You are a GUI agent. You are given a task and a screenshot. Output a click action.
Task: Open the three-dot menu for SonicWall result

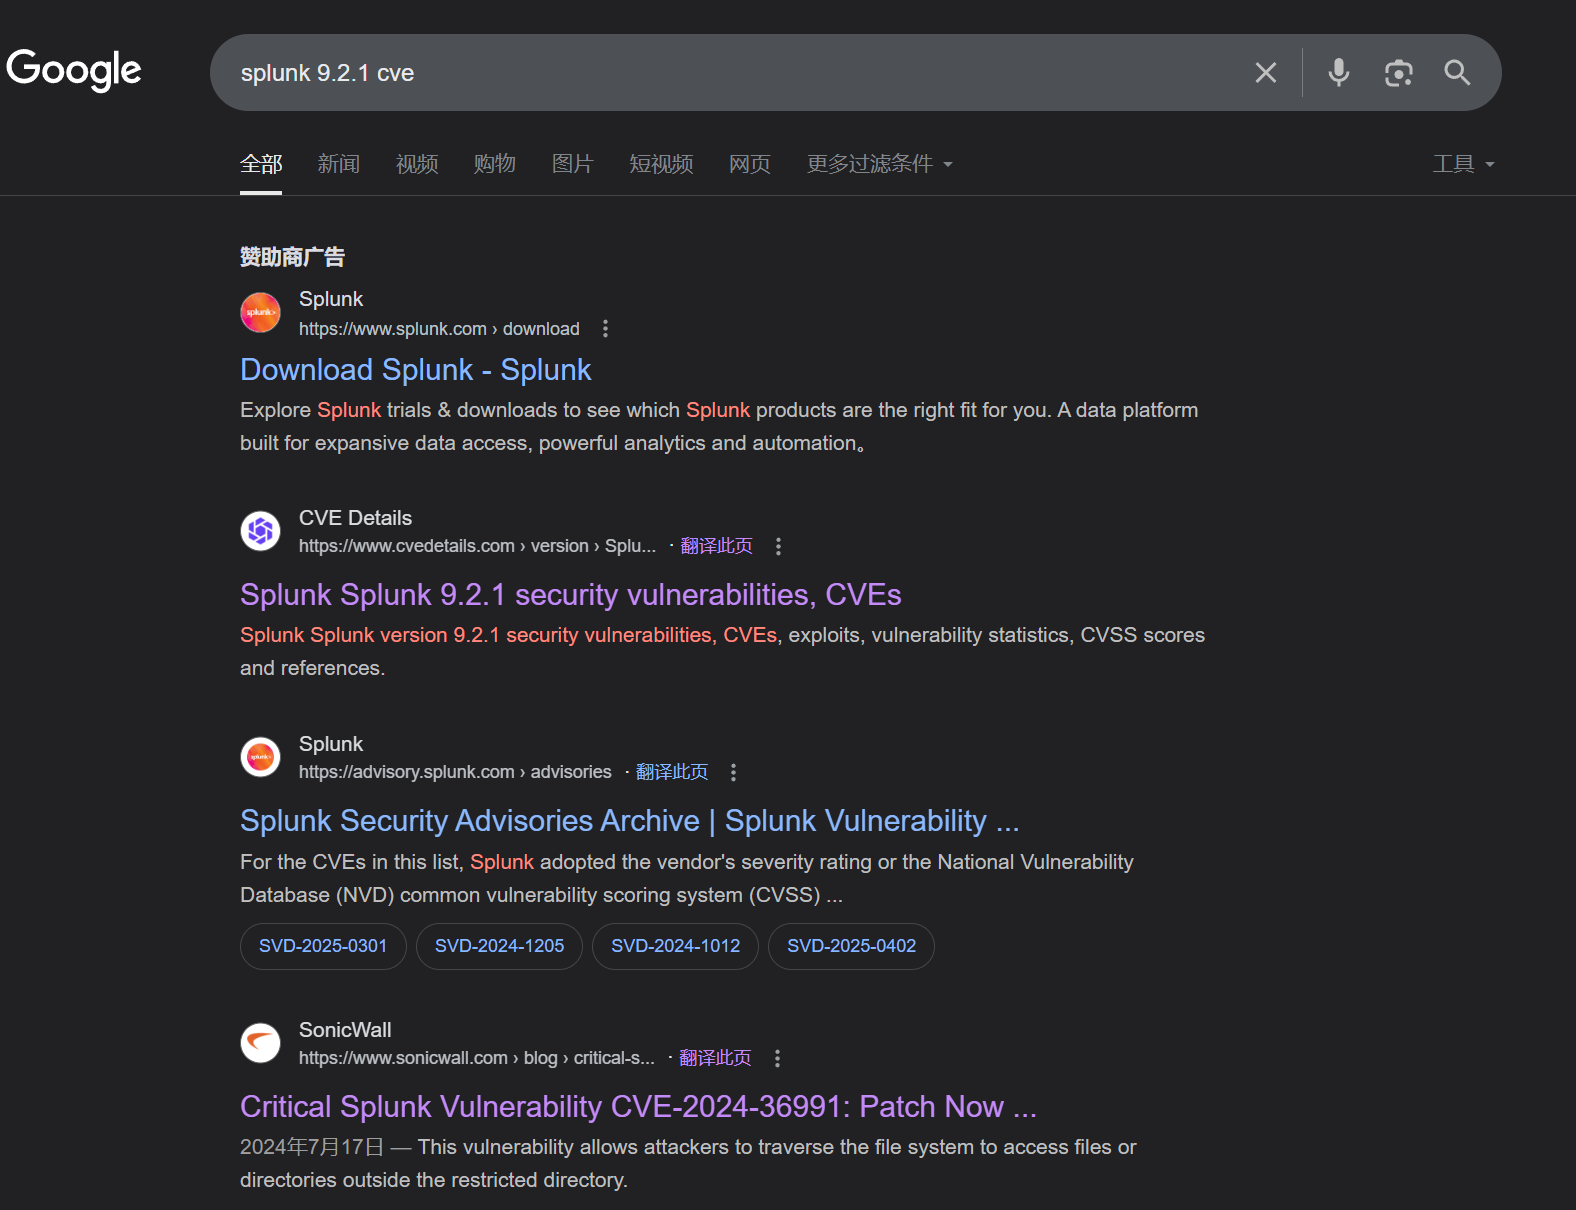(x=777, y=1058)
